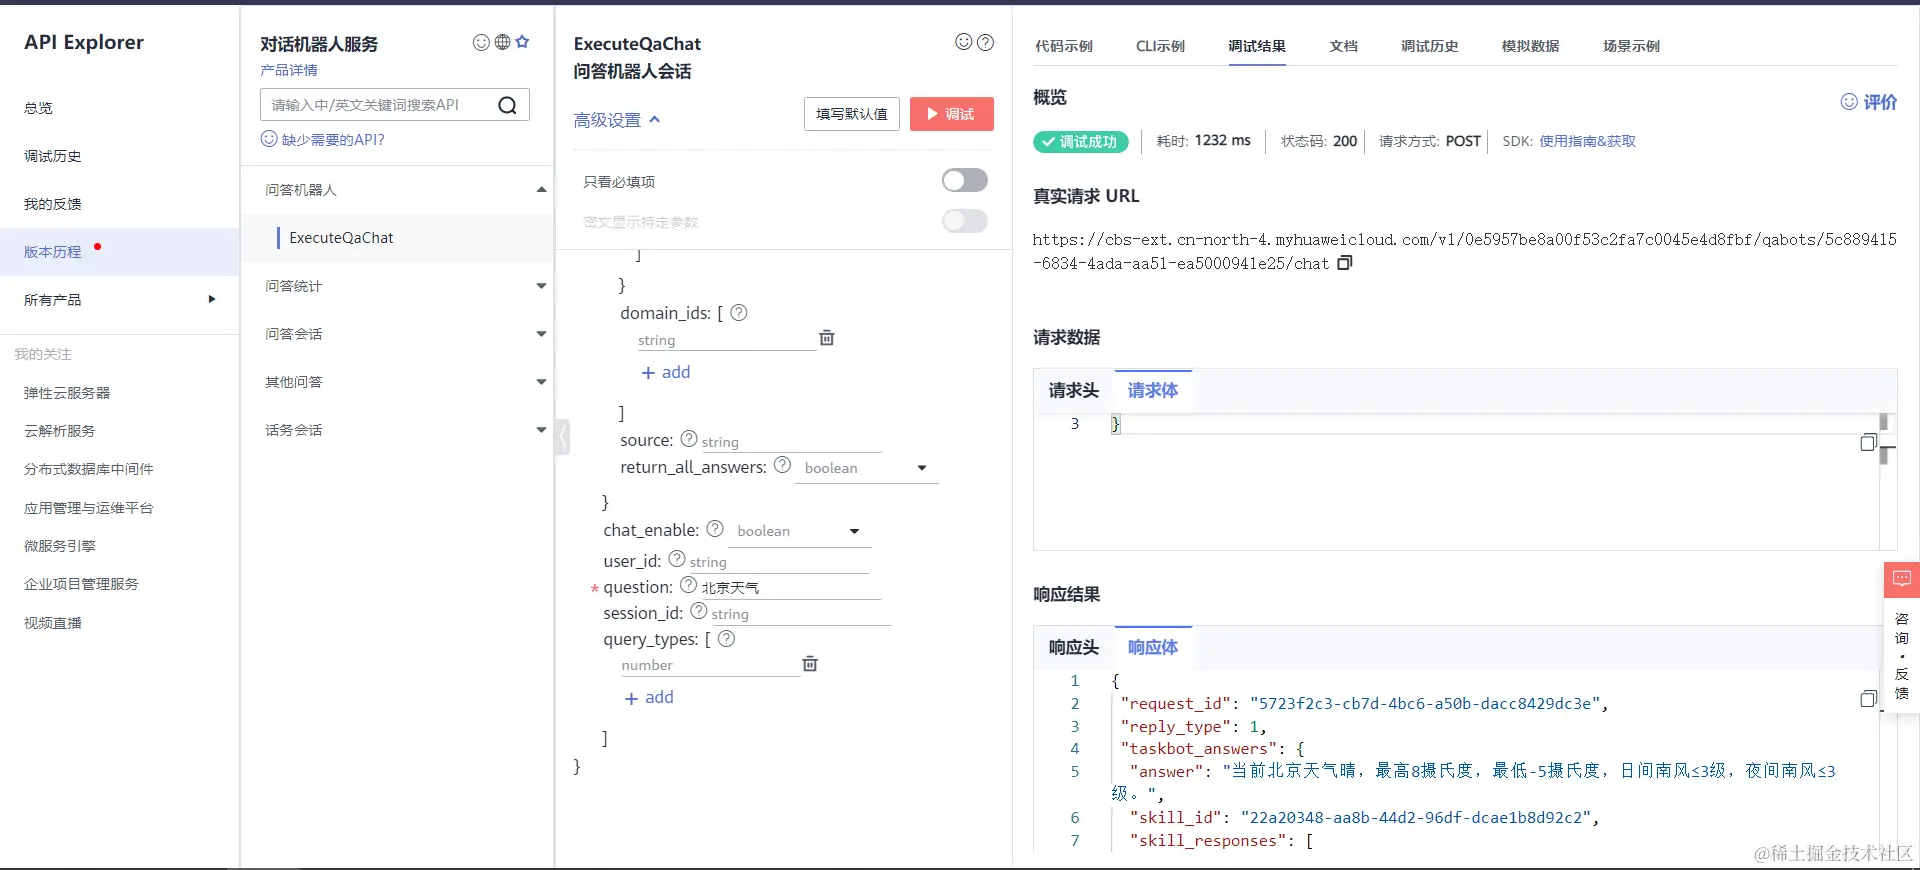Open 调试历史 in left navigation
1920x870 pixels.
(x=53, y=156)
